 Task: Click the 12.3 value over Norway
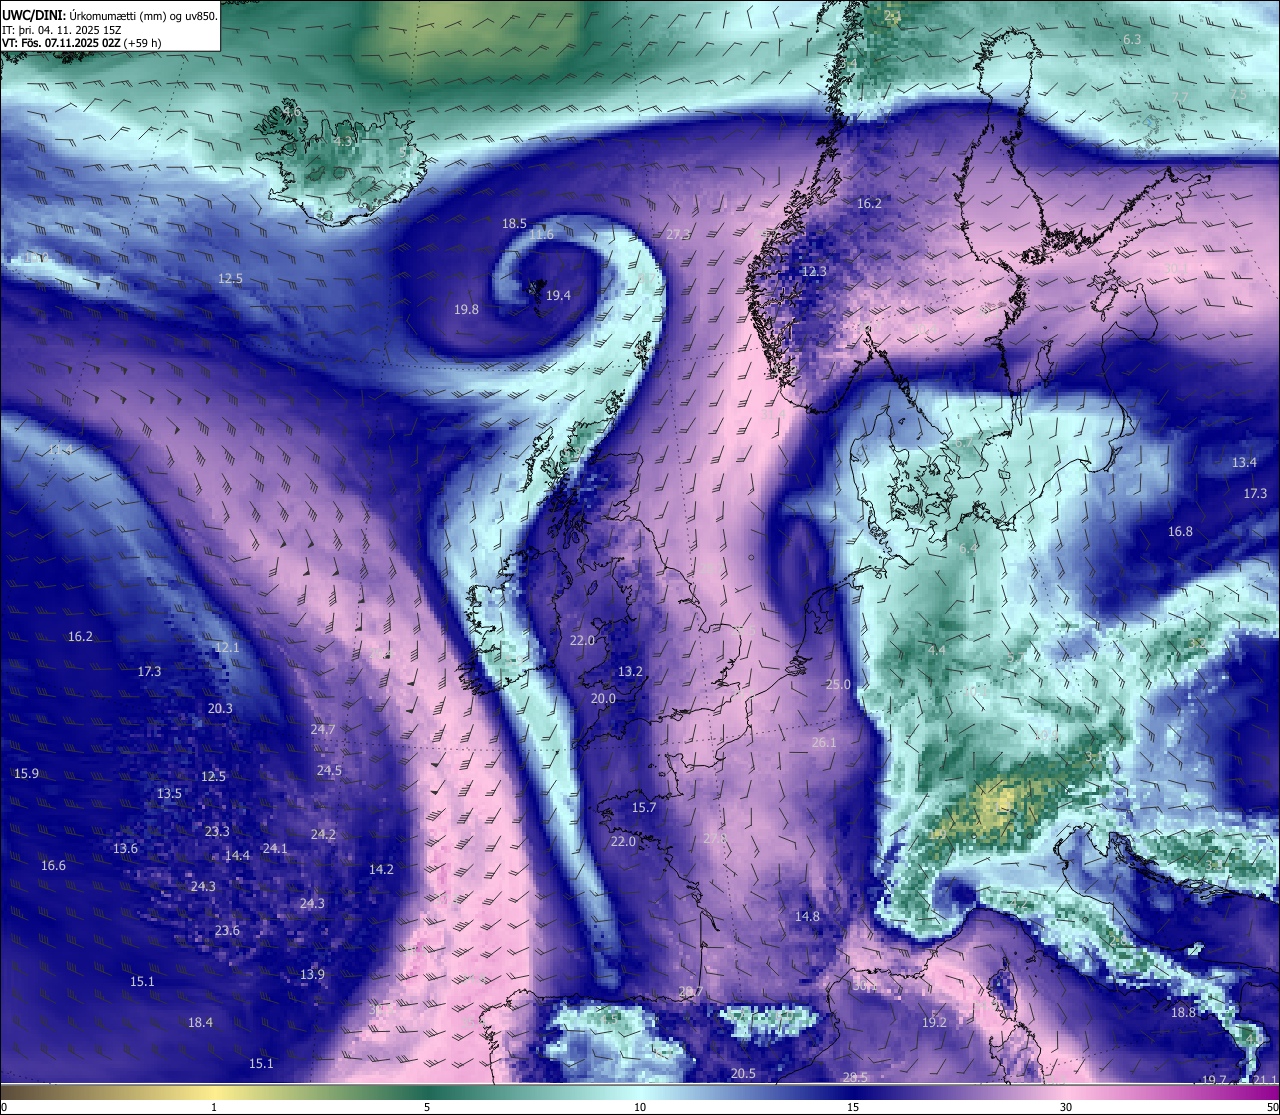814,272
